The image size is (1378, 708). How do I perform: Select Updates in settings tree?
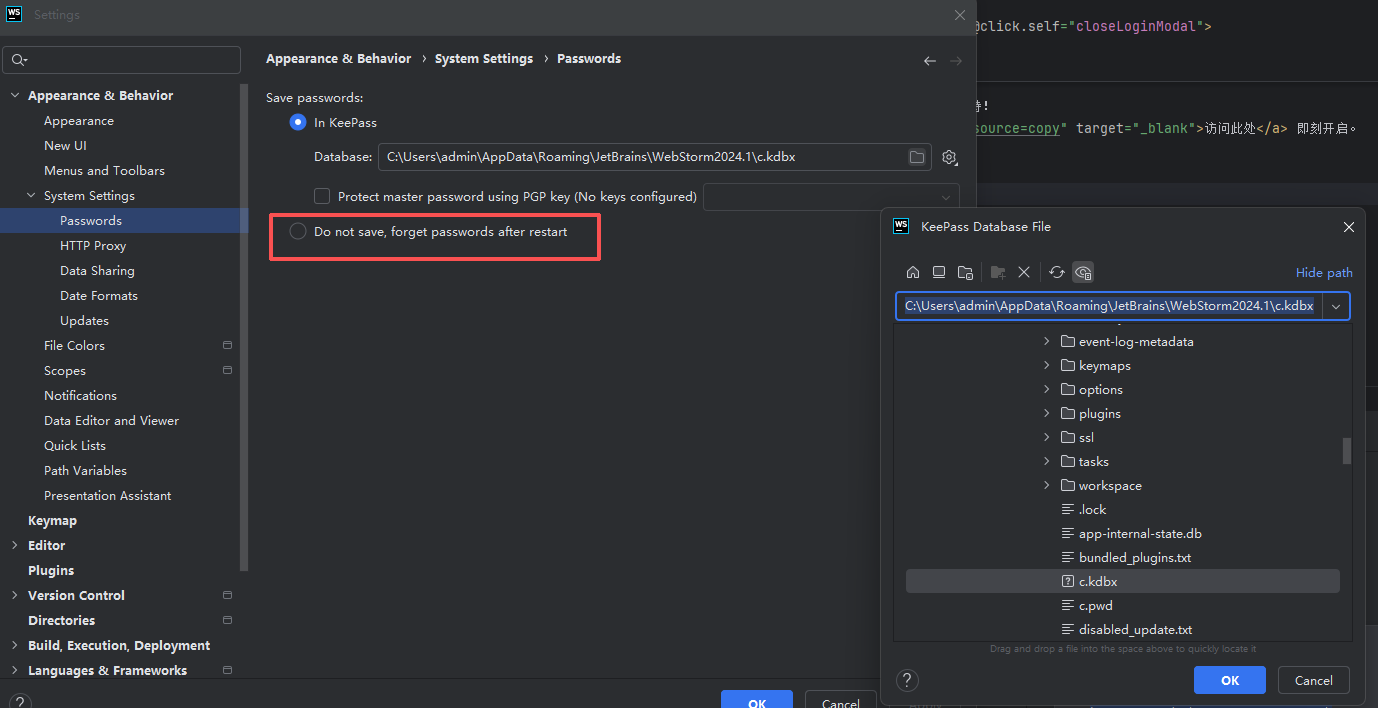84,320
